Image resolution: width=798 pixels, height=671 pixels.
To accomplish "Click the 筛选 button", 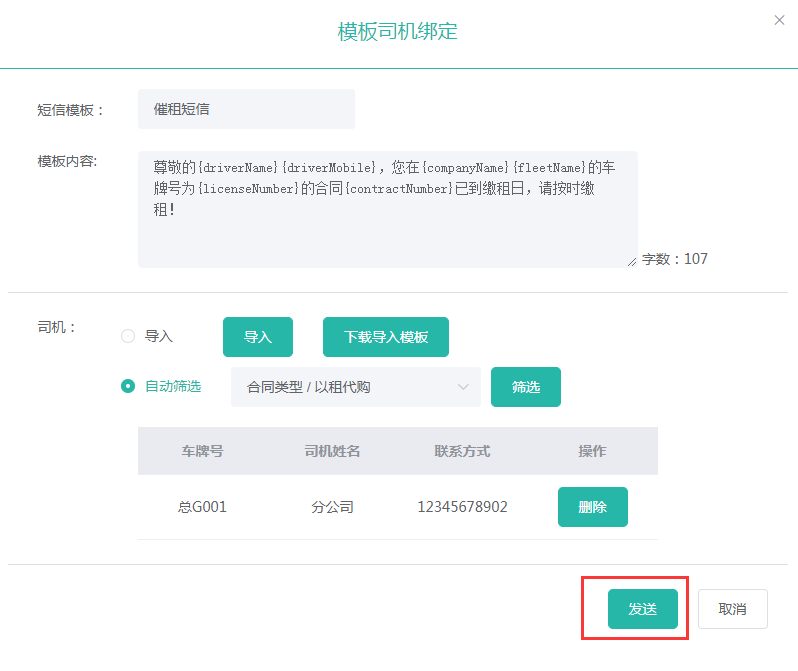I will (525, 387).
